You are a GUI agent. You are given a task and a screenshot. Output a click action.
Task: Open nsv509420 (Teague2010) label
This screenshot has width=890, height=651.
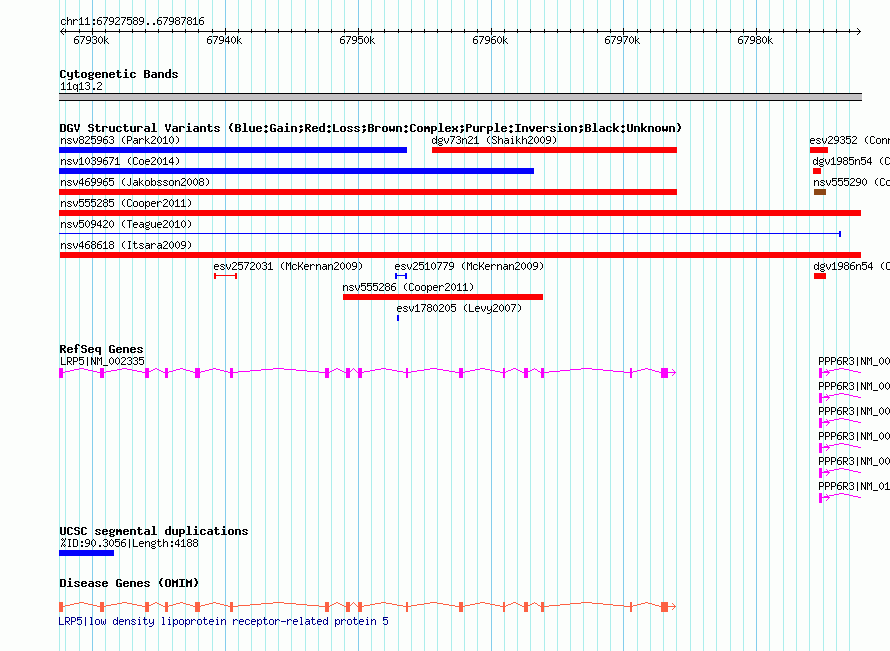pos(126,224)
